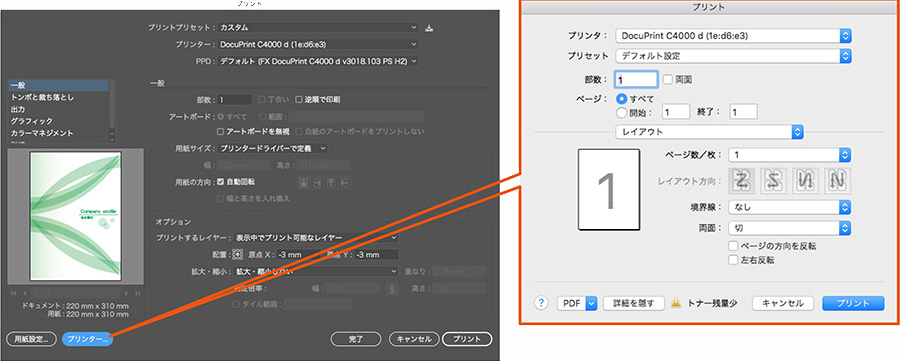
Task: Click the artwork print preview thumbnail
Action: [x=76, y=216]
